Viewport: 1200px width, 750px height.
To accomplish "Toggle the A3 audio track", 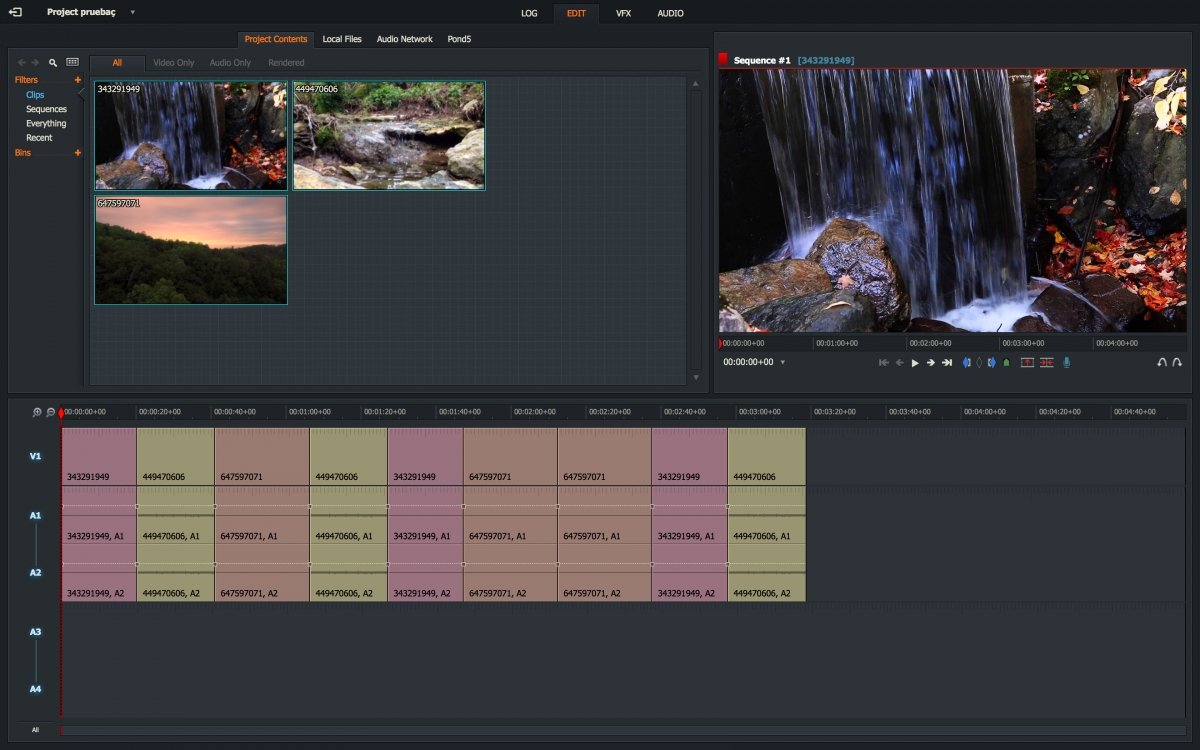I will tap(35, 632).
